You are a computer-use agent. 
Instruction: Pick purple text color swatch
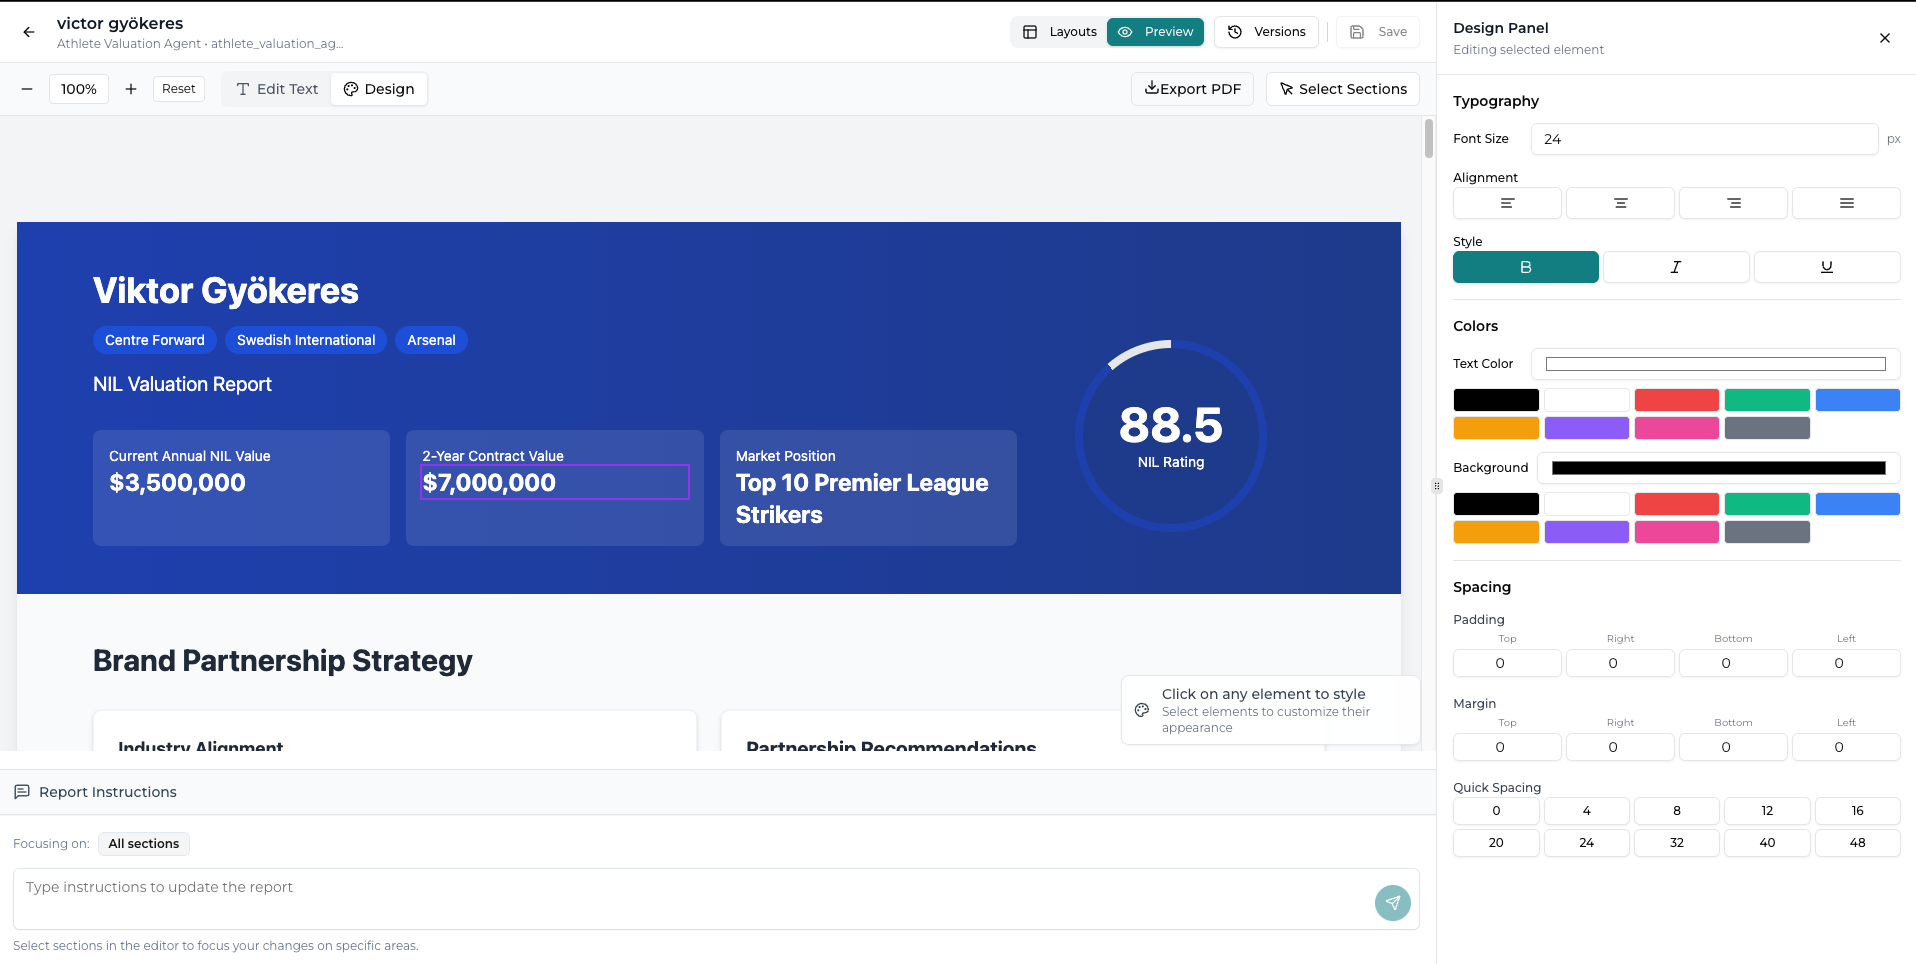coord(1587,428)
